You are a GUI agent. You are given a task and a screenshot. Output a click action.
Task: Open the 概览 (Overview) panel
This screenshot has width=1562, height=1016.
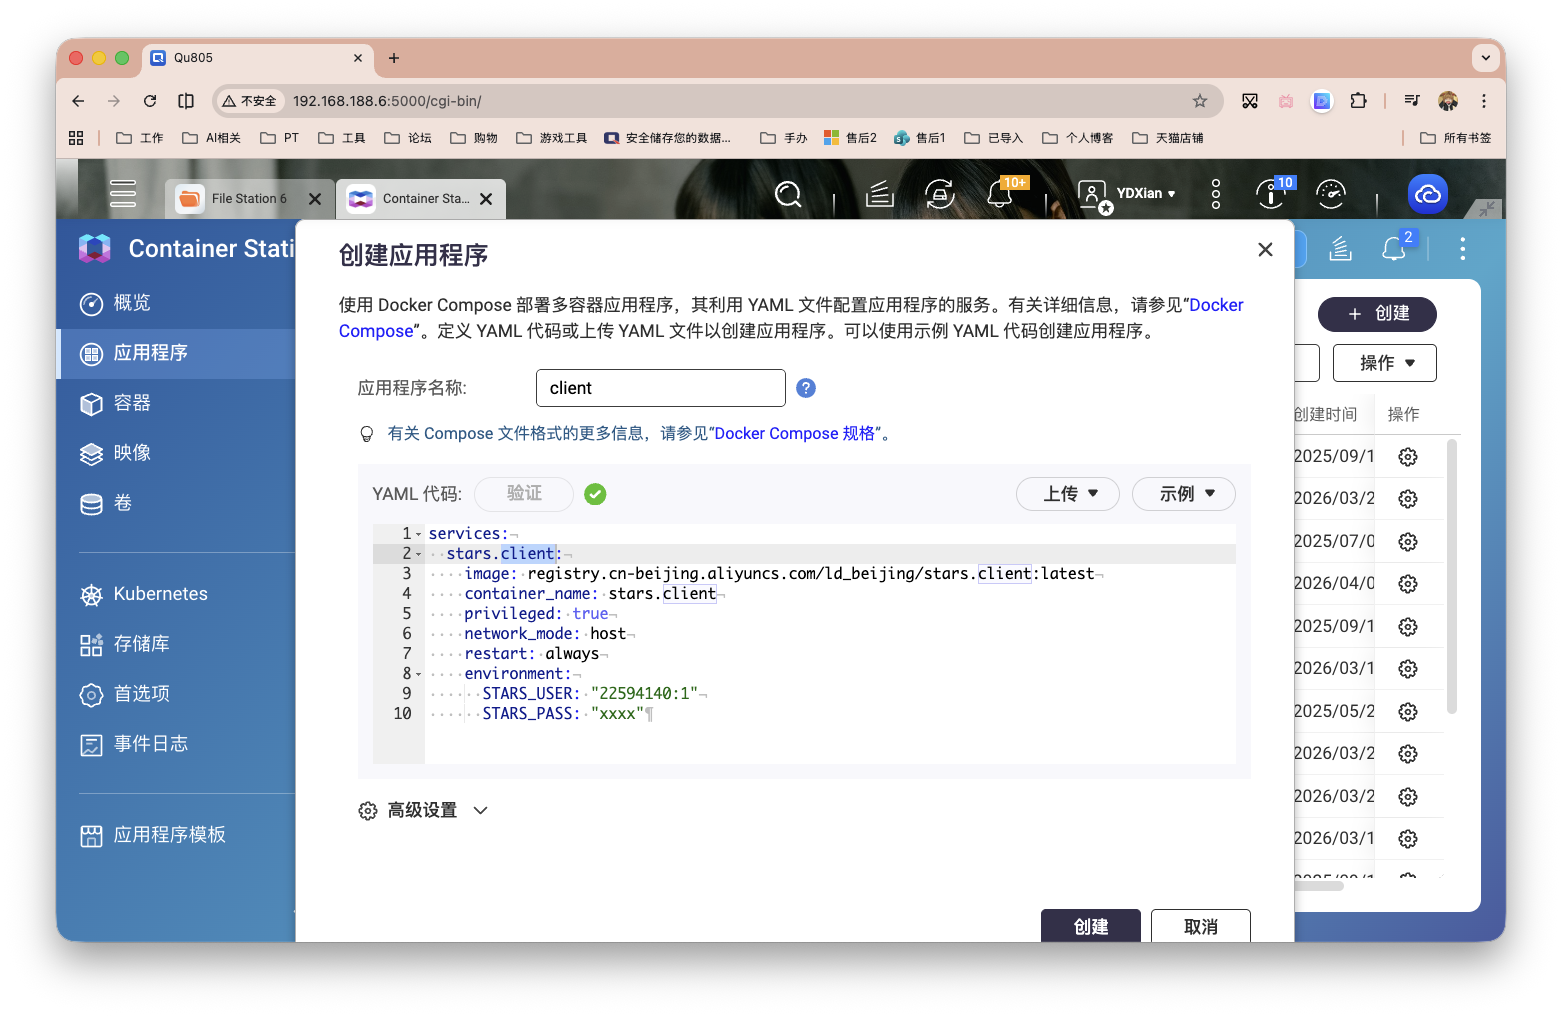click(x=130, y=303)
